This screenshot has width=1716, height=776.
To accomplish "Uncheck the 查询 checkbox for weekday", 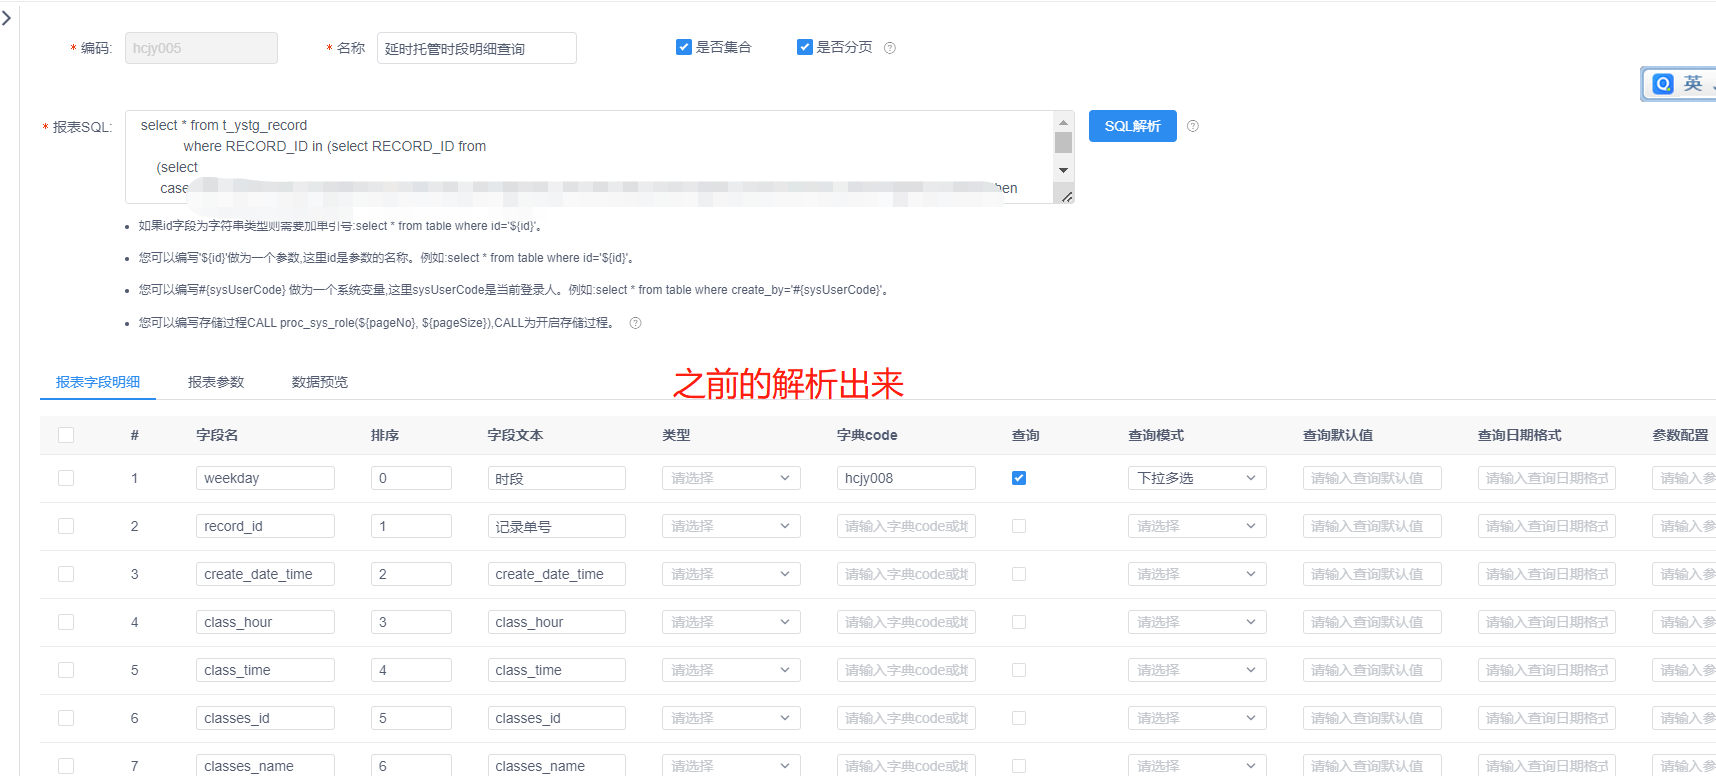I will point(1019,478).
